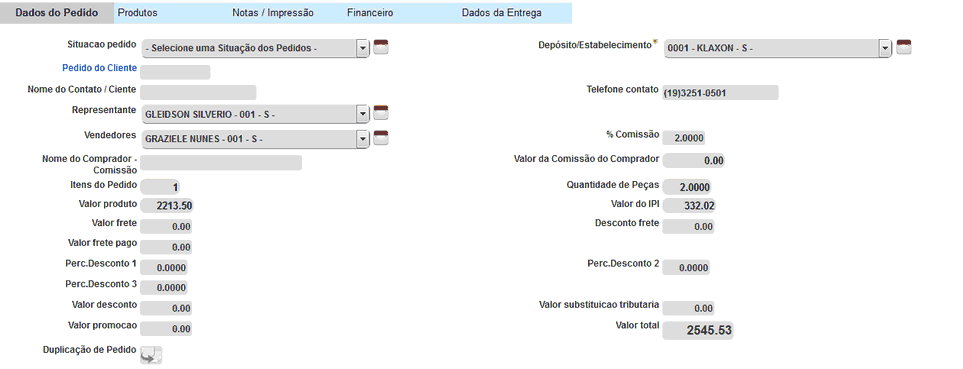Viewport: 963px width, 369px height.
Task: Open the Notas / Impressão tab
Action: (273, 13)
